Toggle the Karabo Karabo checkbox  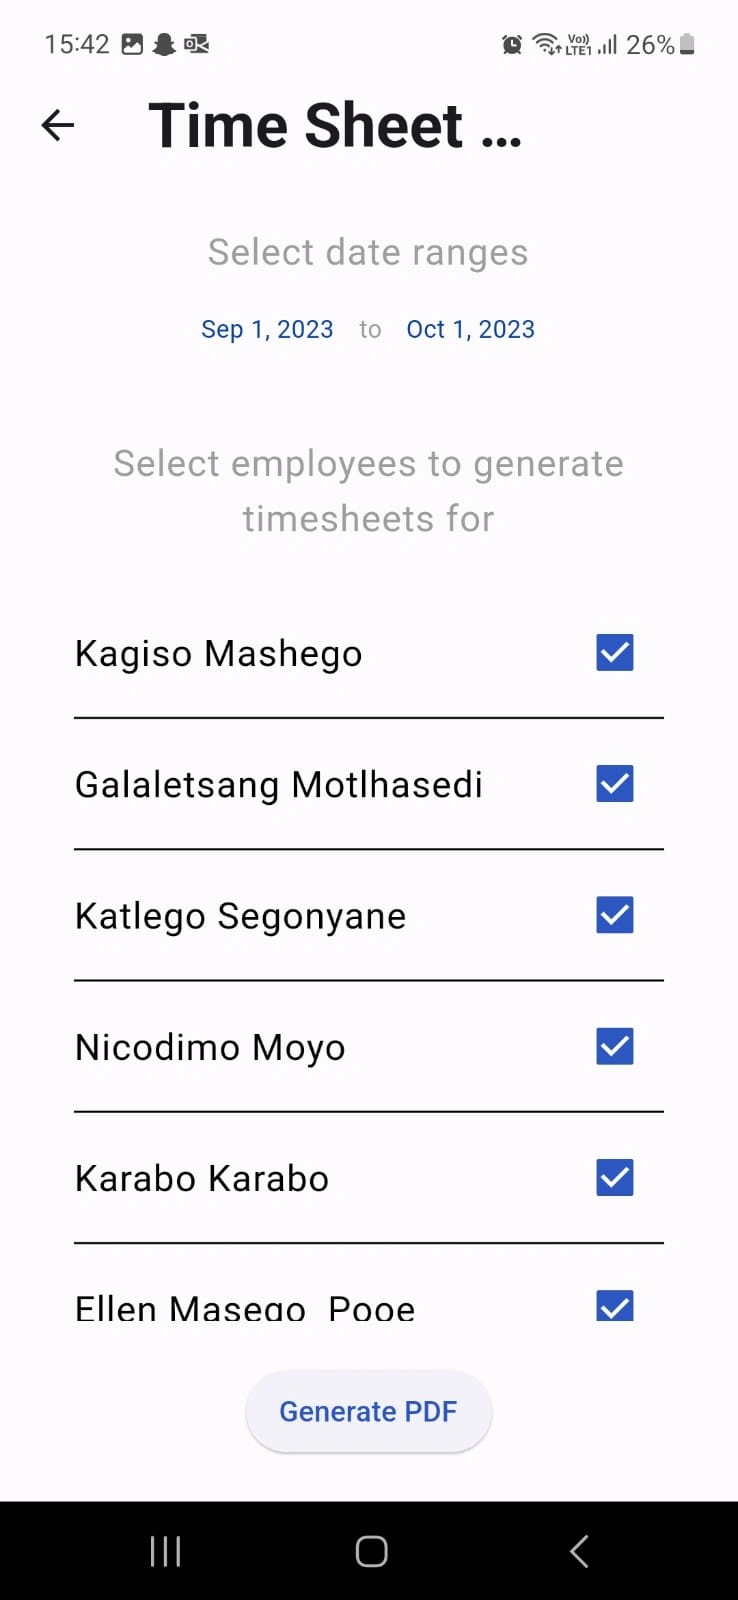615,1177
